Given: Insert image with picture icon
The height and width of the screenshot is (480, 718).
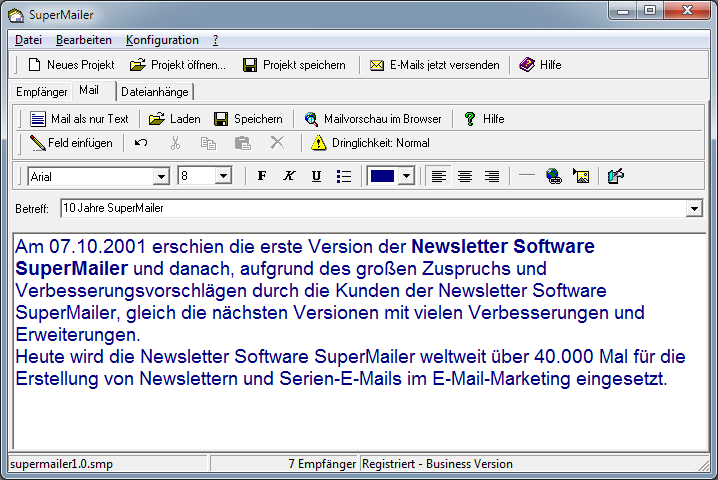Looking at the screenshot, I should [581, 176].
